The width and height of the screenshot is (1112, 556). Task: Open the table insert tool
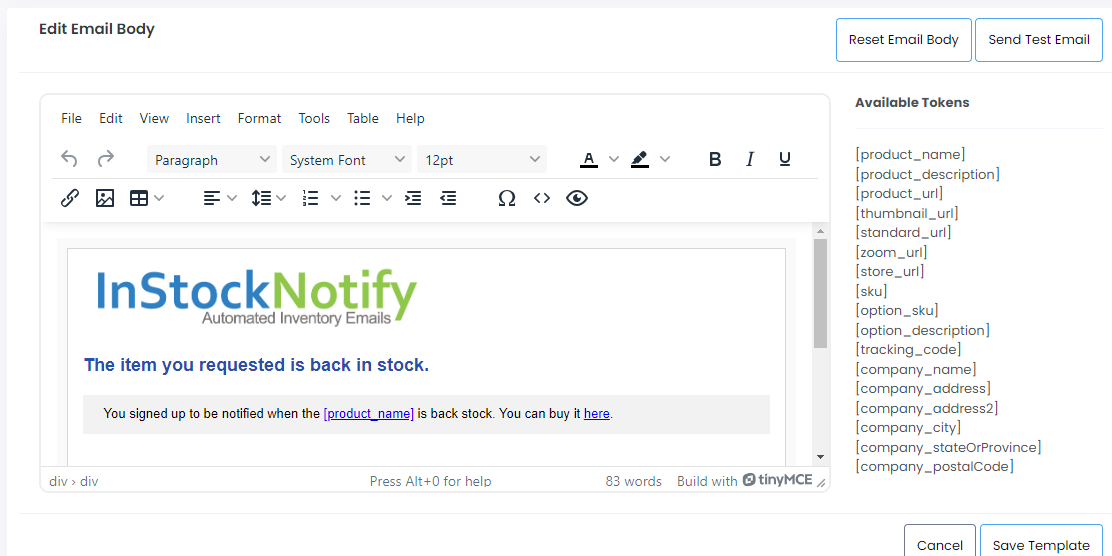click(x=139, y=199)
